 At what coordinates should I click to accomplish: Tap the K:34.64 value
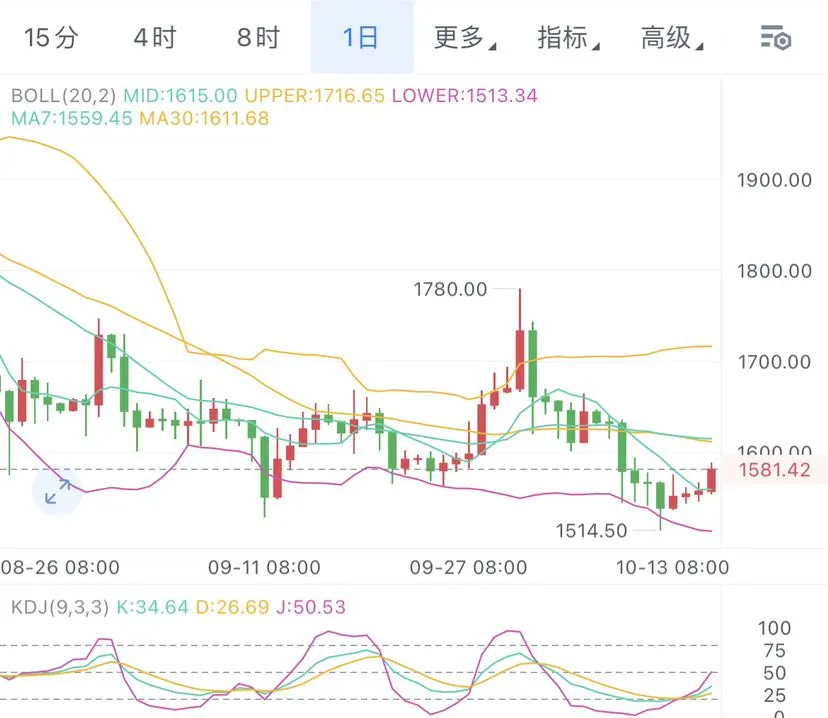click(x=152, y=607)
